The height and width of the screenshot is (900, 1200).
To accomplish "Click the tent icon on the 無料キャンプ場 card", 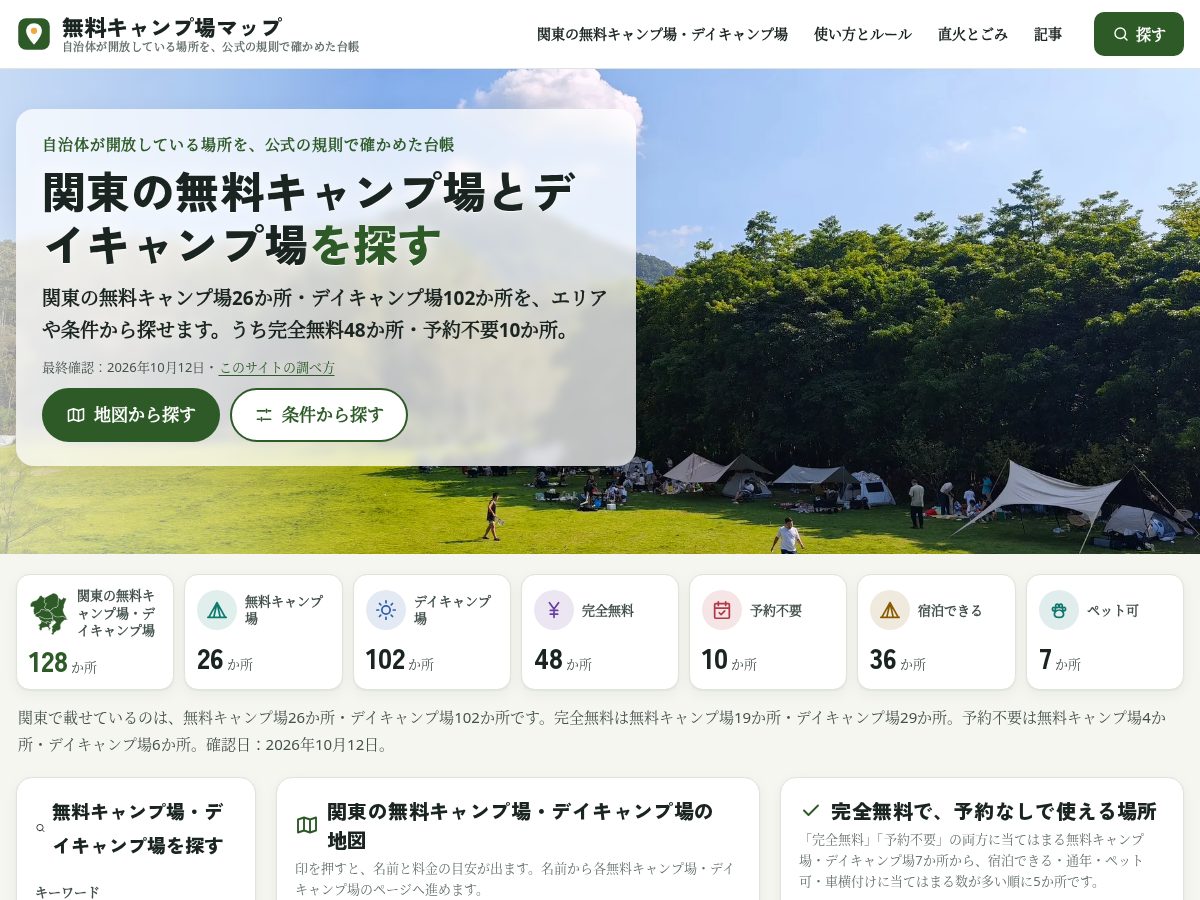I will pyautogui.click(x=217, y=610).
